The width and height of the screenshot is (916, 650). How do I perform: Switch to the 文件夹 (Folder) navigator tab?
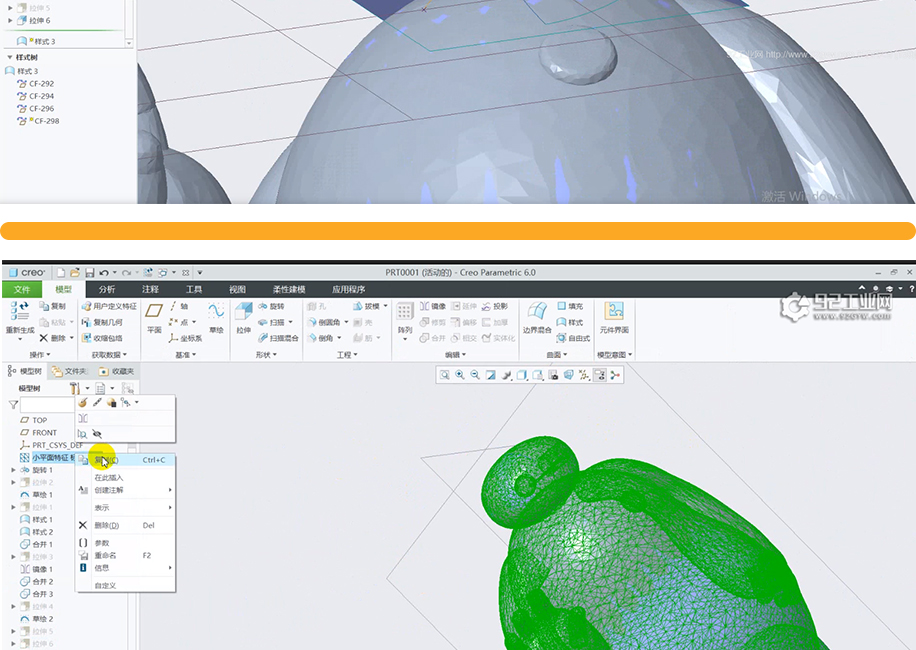point(69,371)
